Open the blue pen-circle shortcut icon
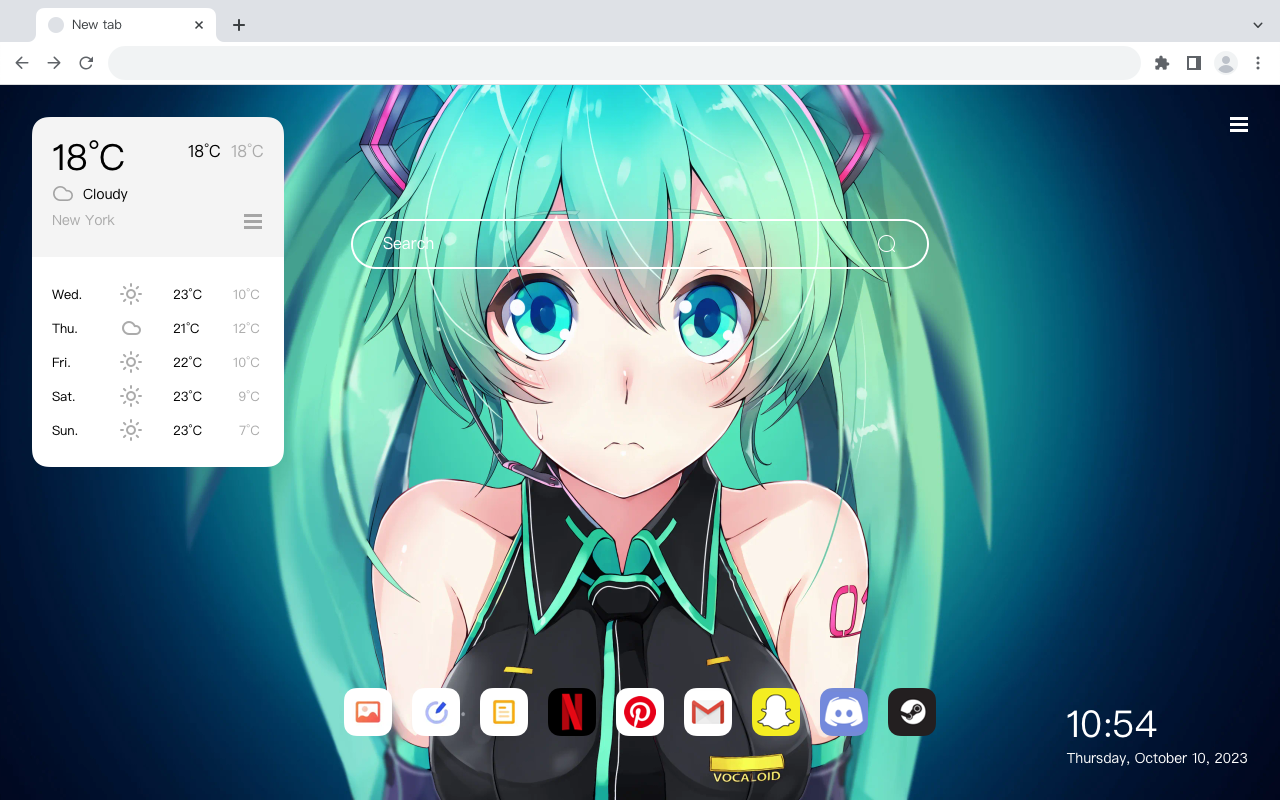Viewport: 1280px width, 800px height. [436, 712]
